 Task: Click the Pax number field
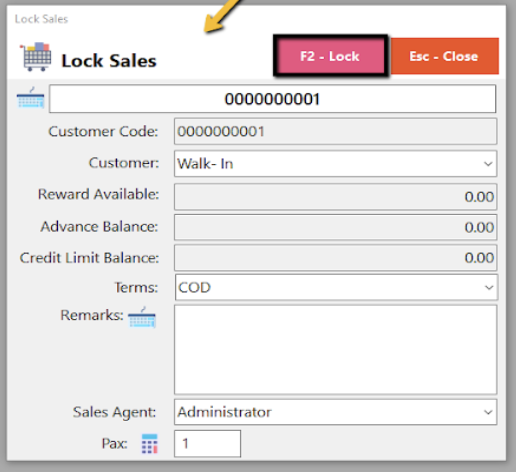pyautogui.click(x=207, y=444)
